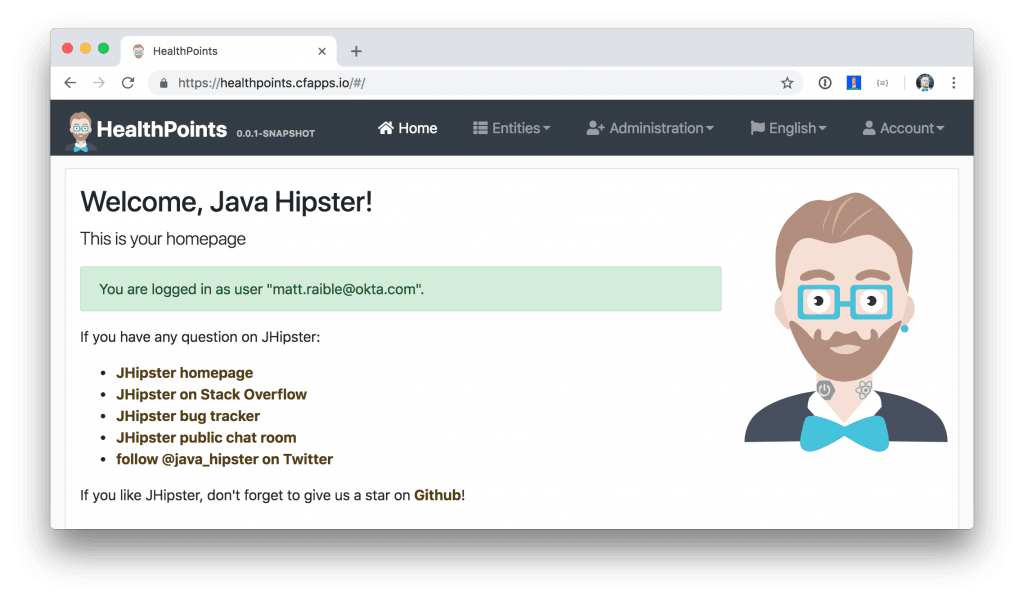Select the HealthPoints browser tab

pos(229,51)
